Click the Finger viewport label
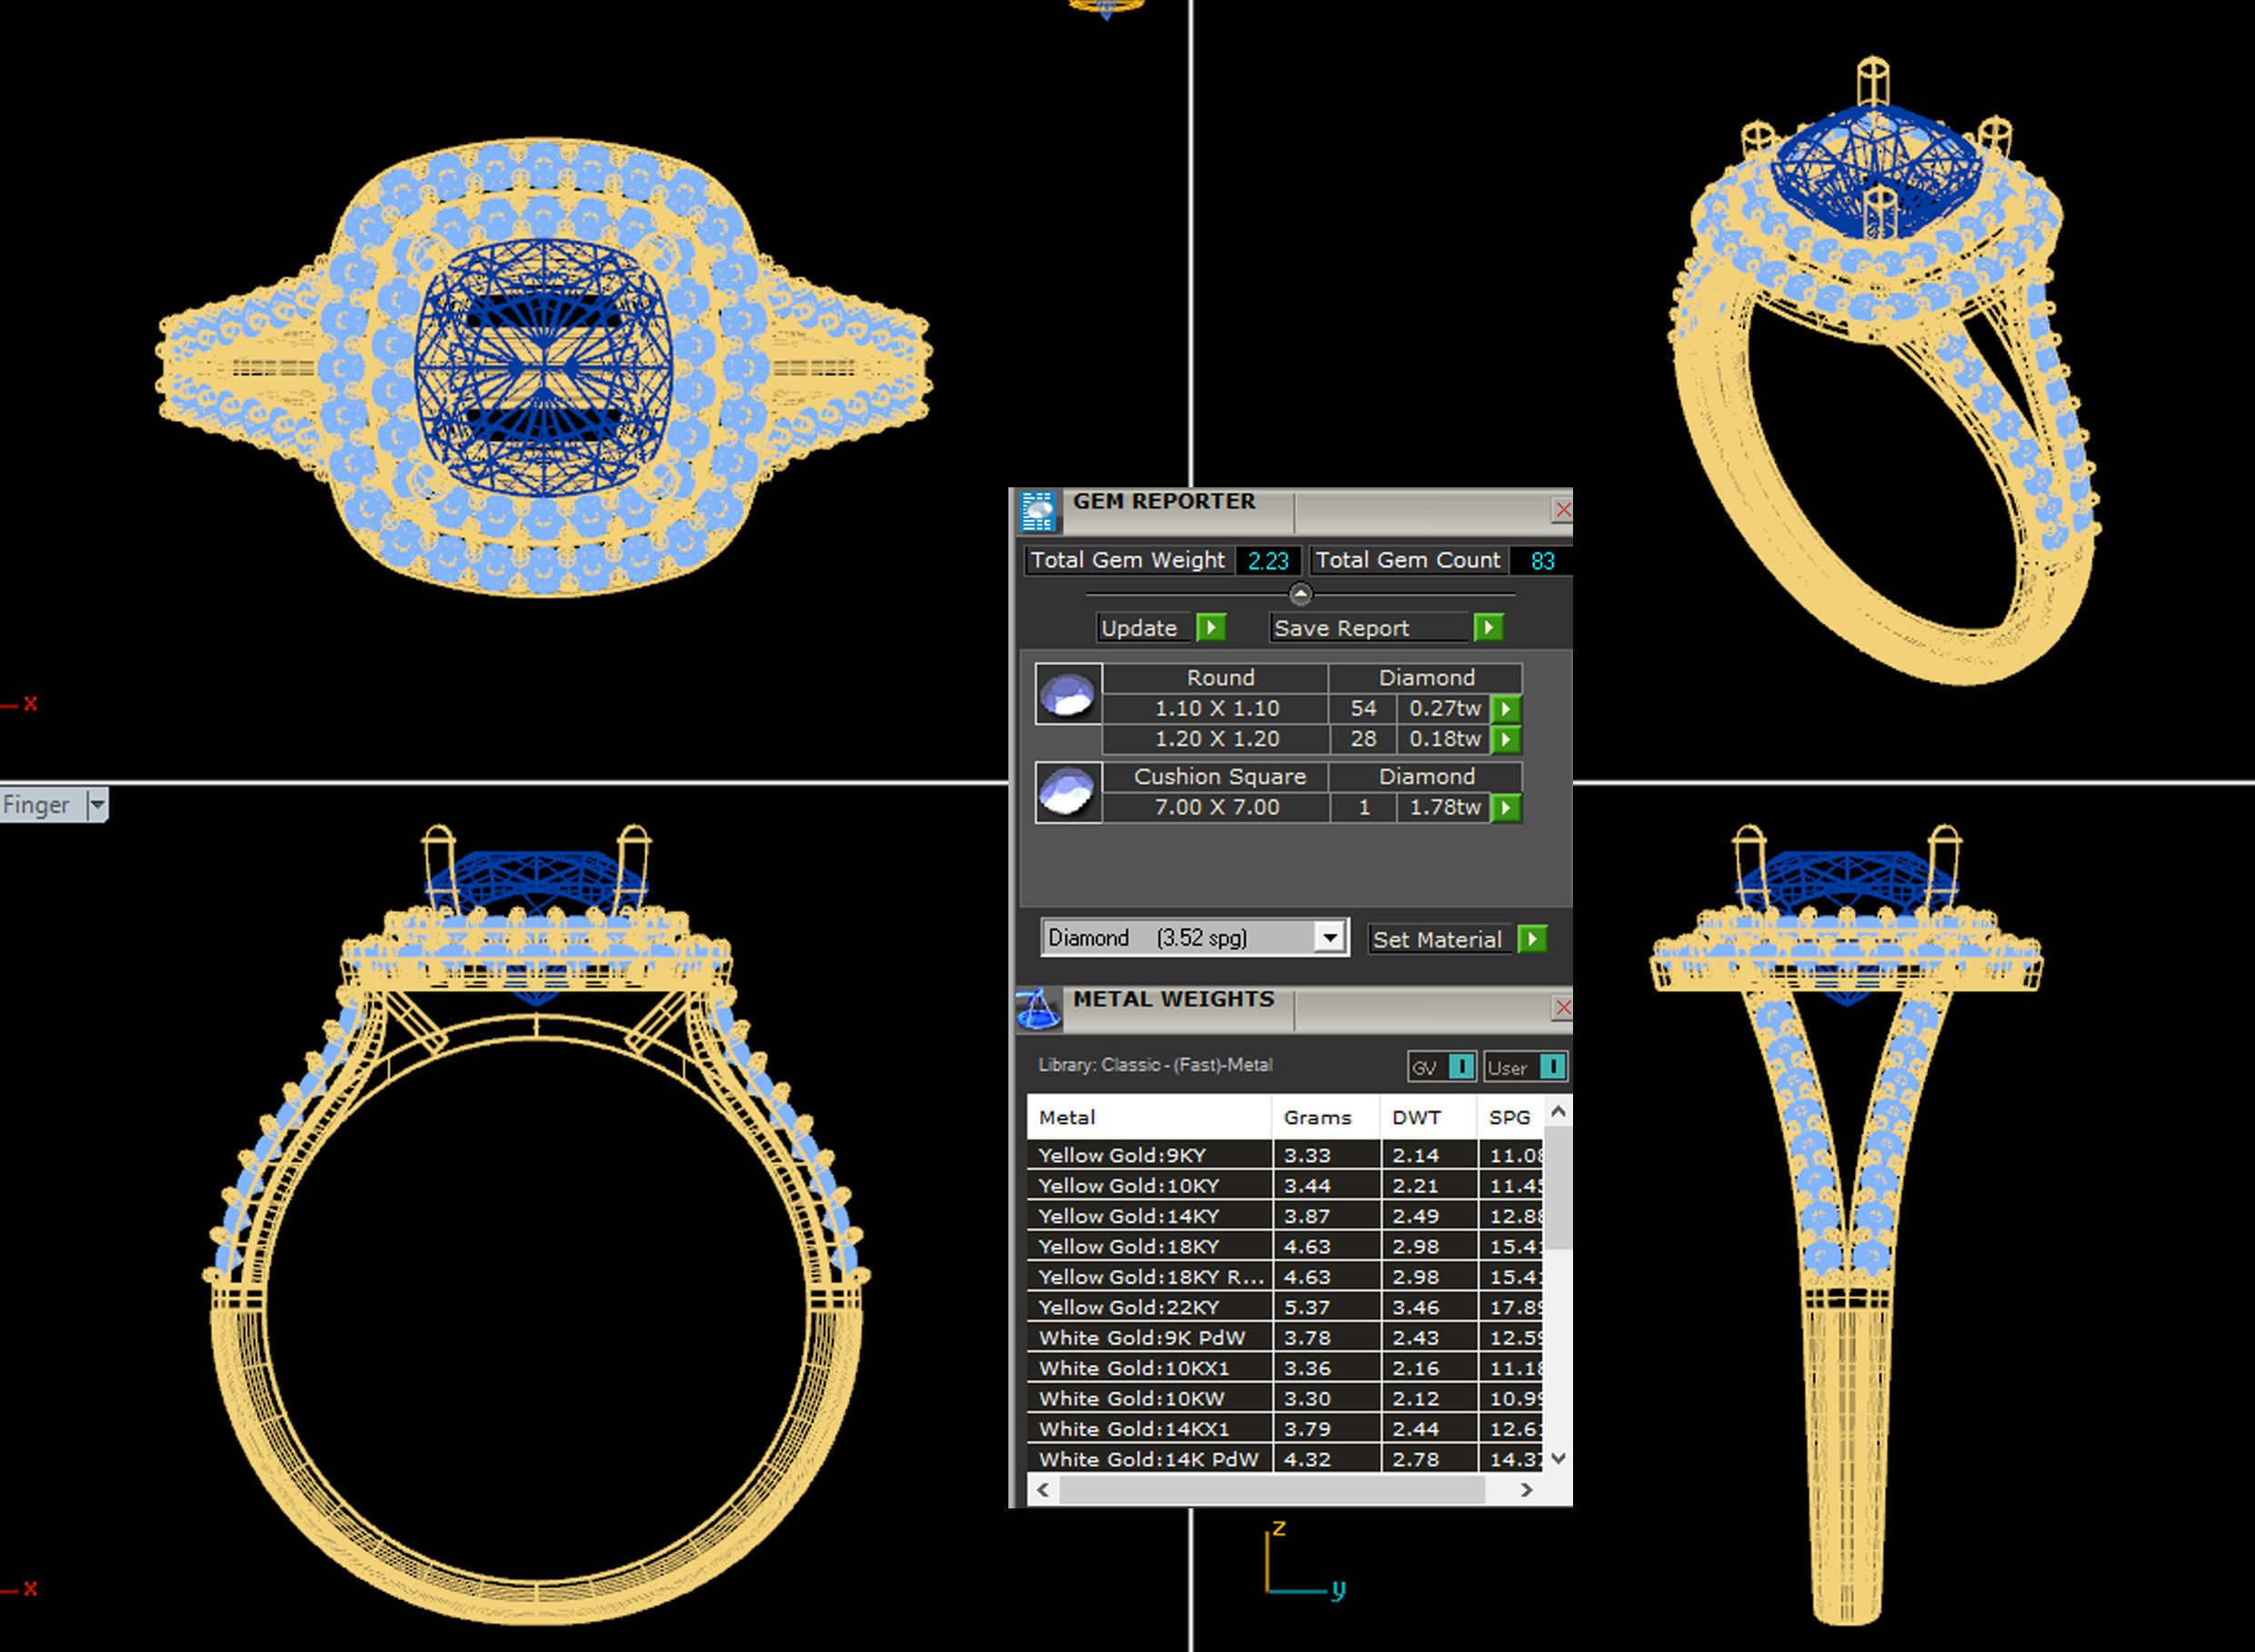 (x=36, y=805)
